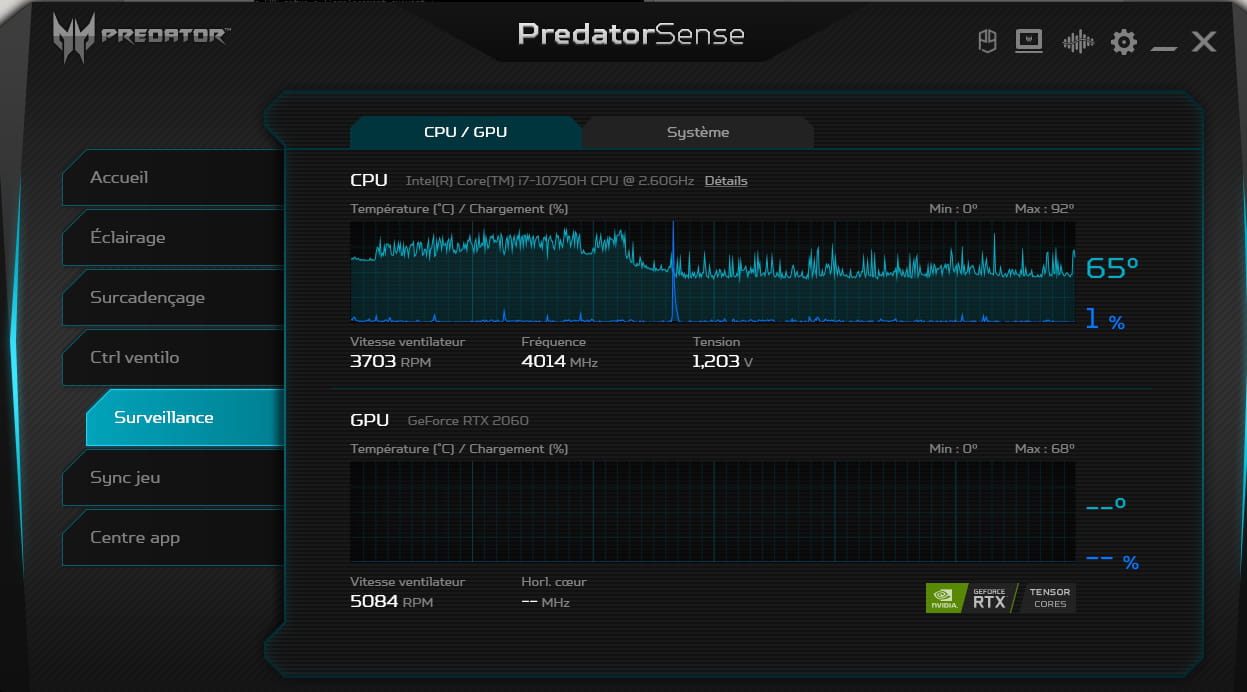Click the Tensor Cores badge

tap(1049, 598)
